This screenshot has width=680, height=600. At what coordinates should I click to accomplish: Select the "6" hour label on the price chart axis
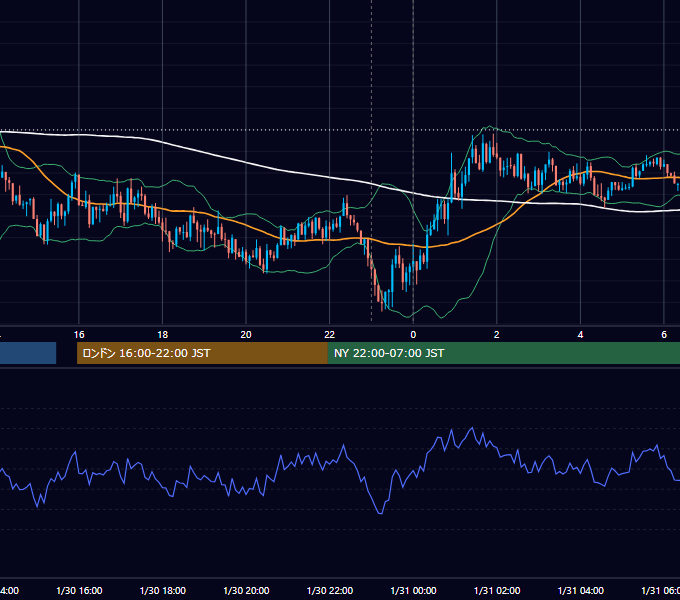click(664, 335)
